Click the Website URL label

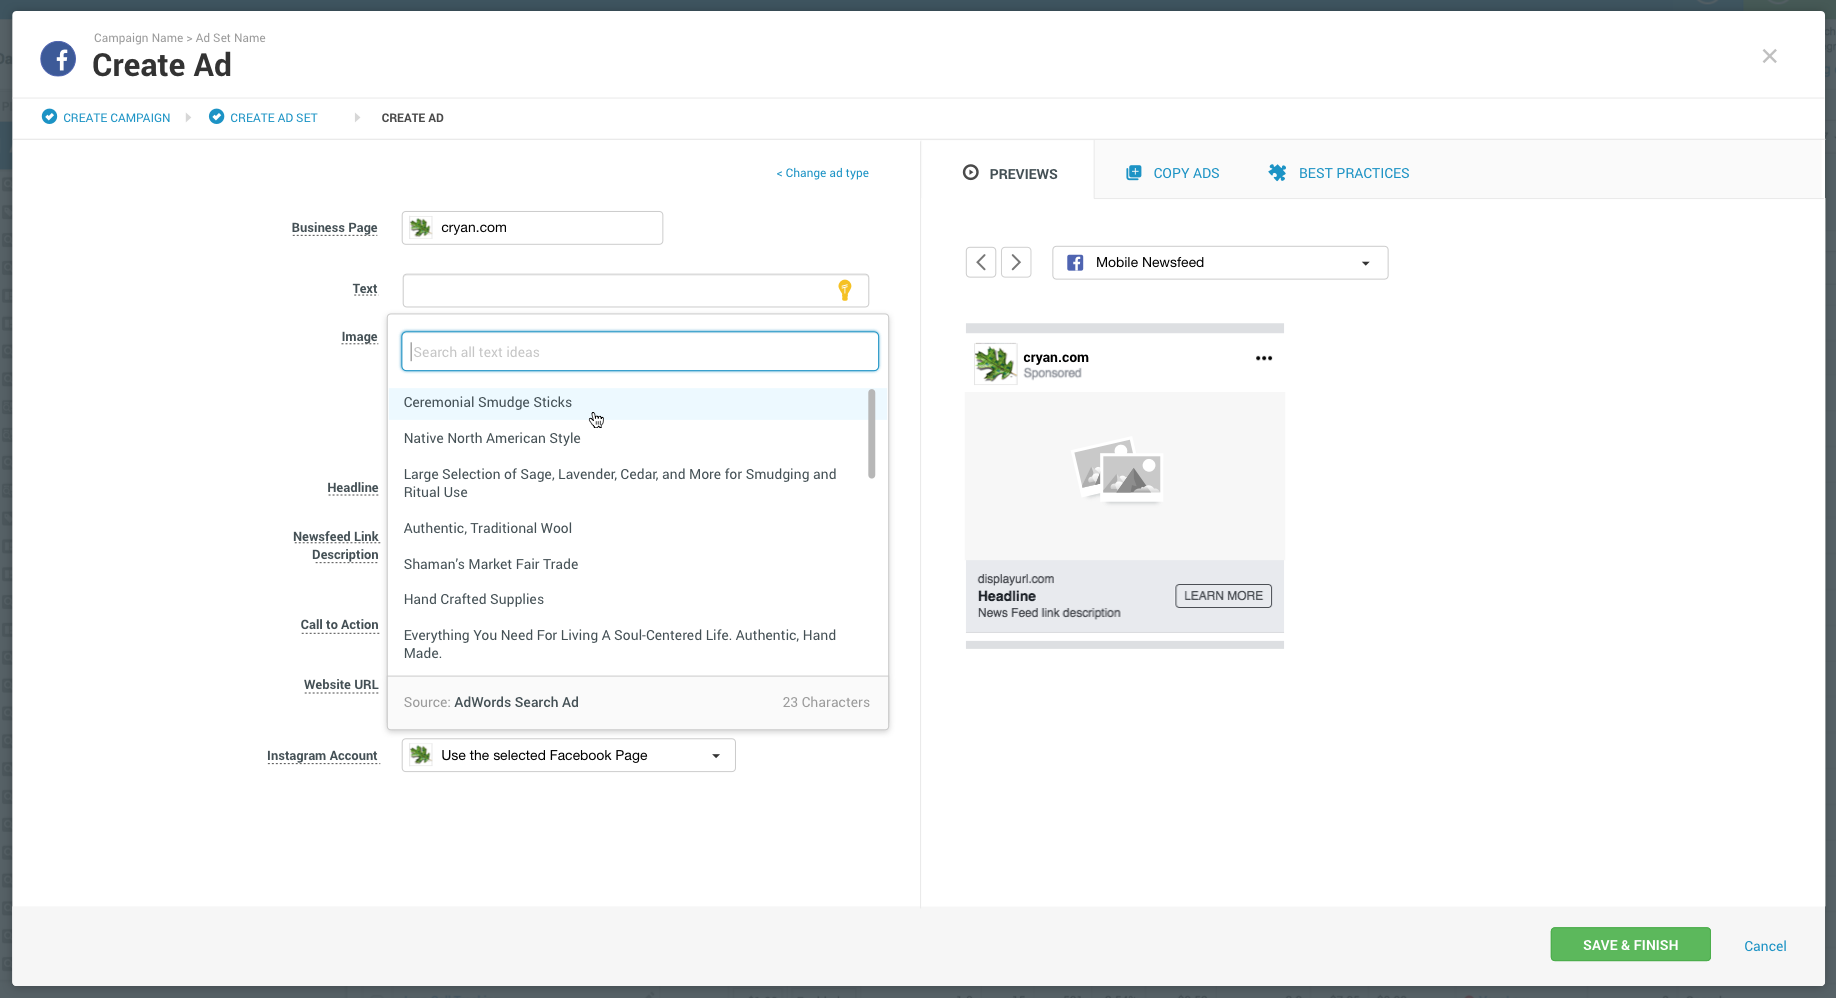[341, 685]
